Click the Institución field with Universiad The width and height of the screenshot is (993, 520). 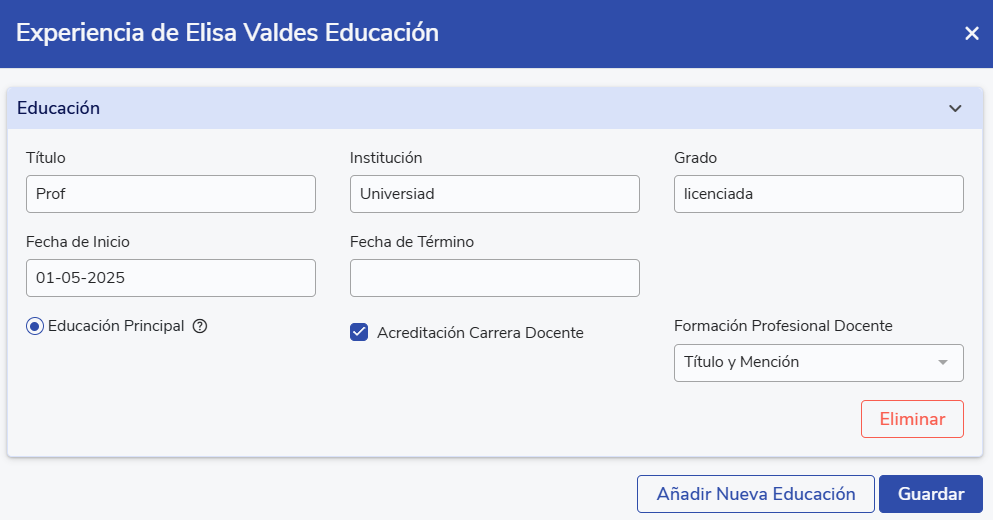pos(494,194)
